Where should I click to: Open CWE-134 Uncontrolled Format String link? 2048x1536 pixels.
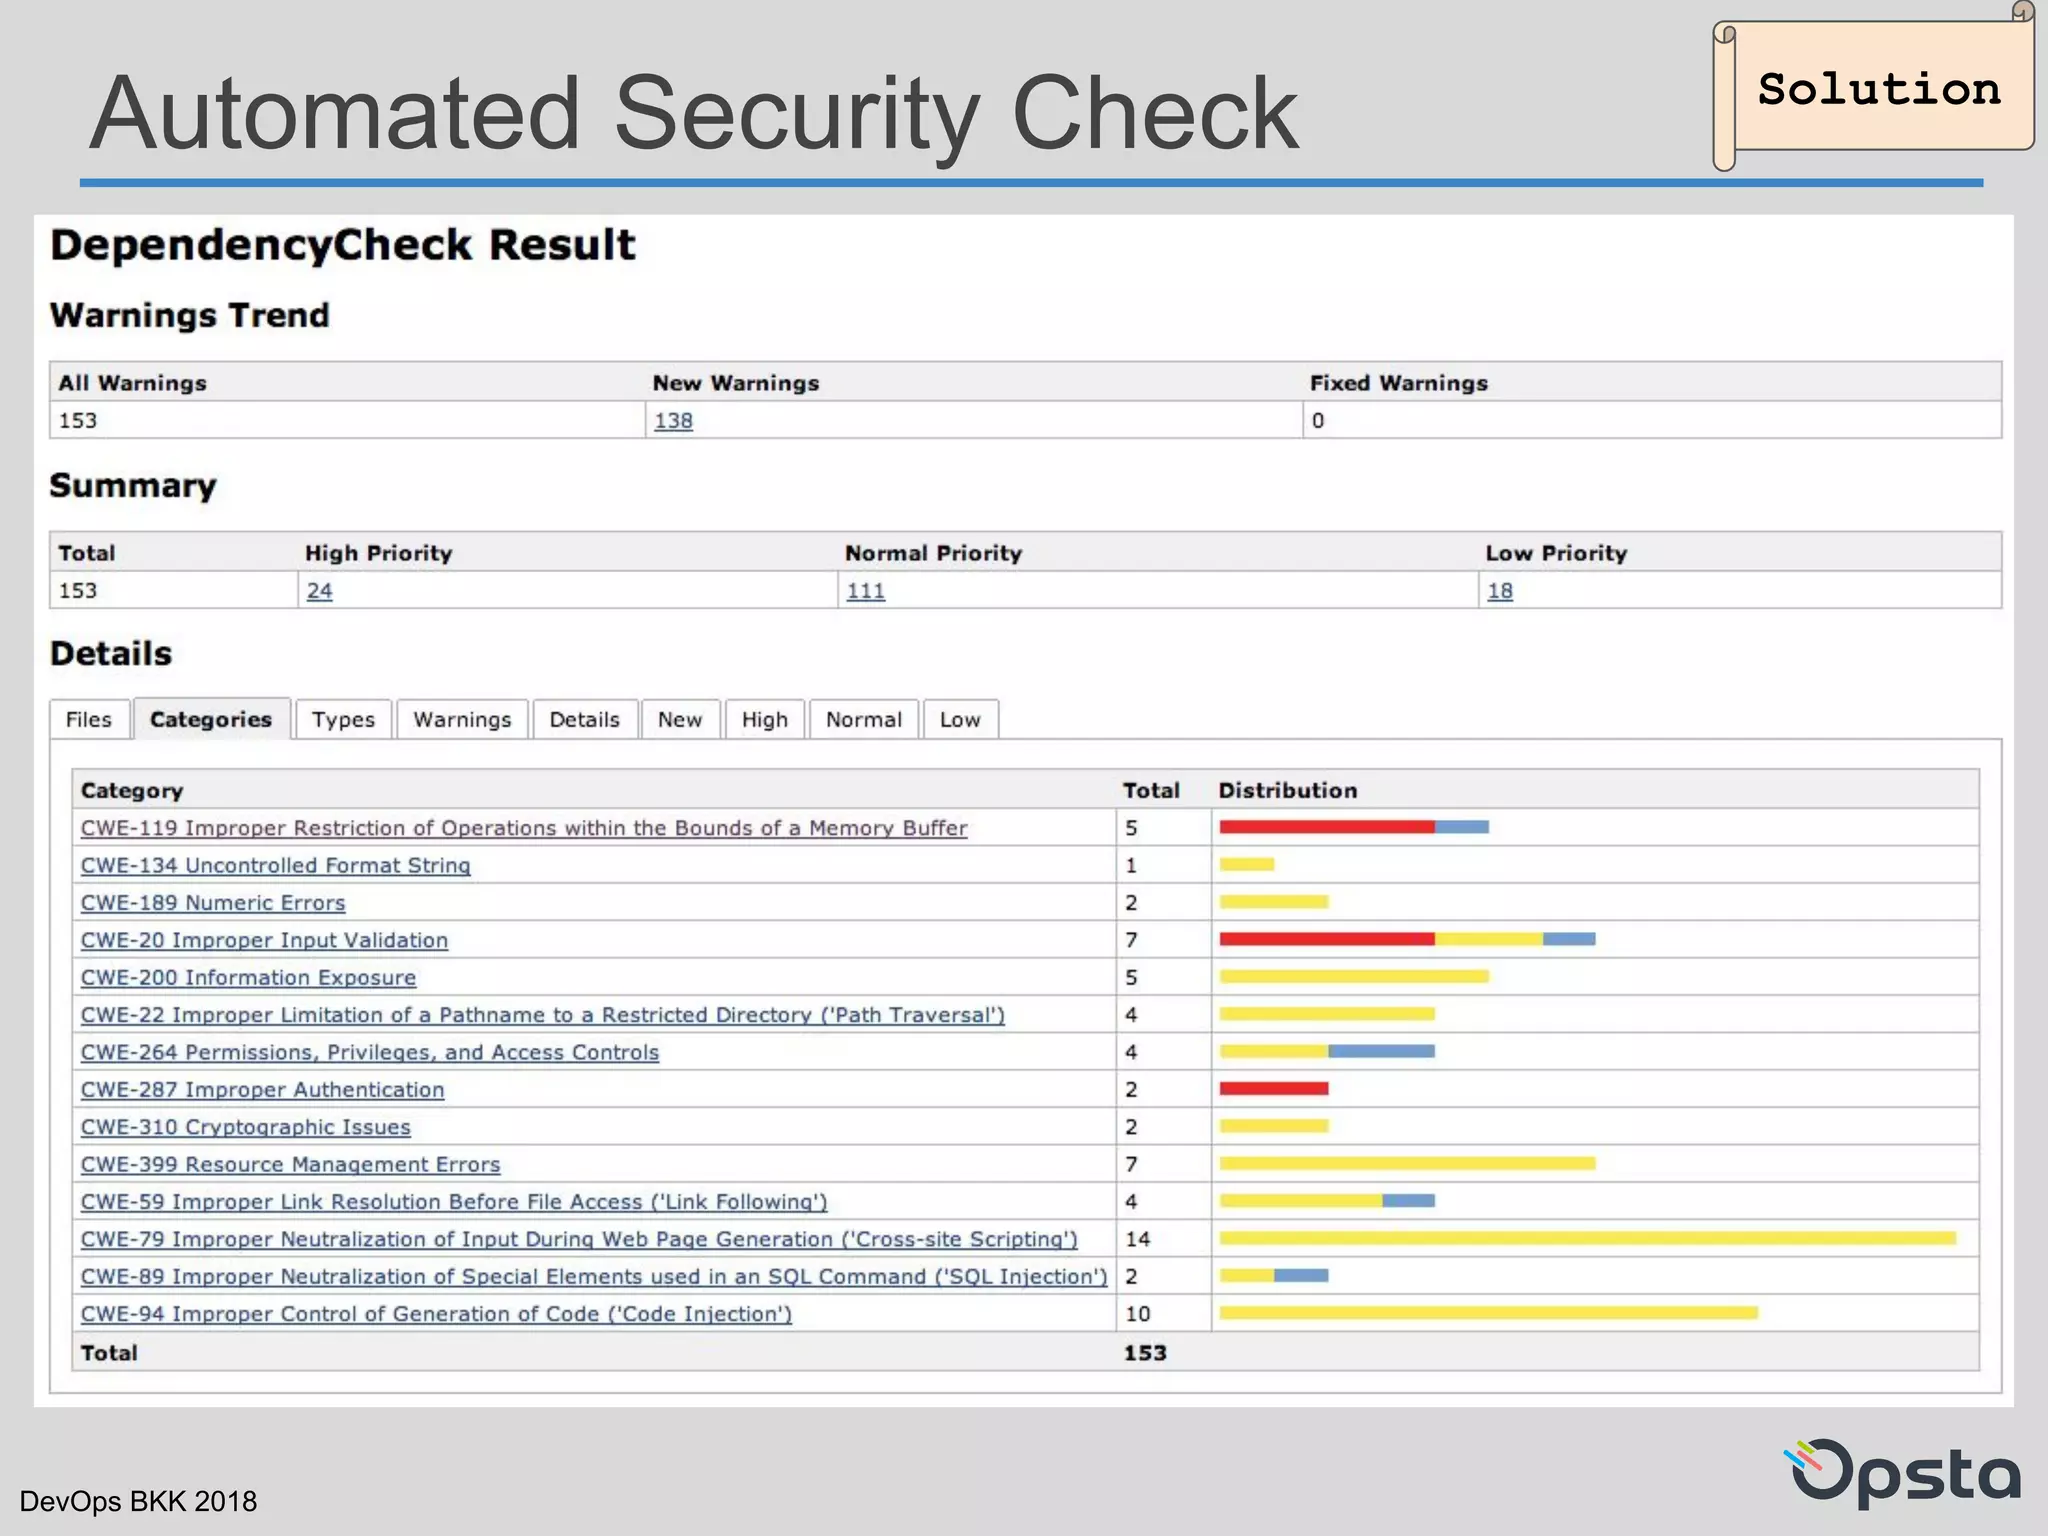point(275,865)
